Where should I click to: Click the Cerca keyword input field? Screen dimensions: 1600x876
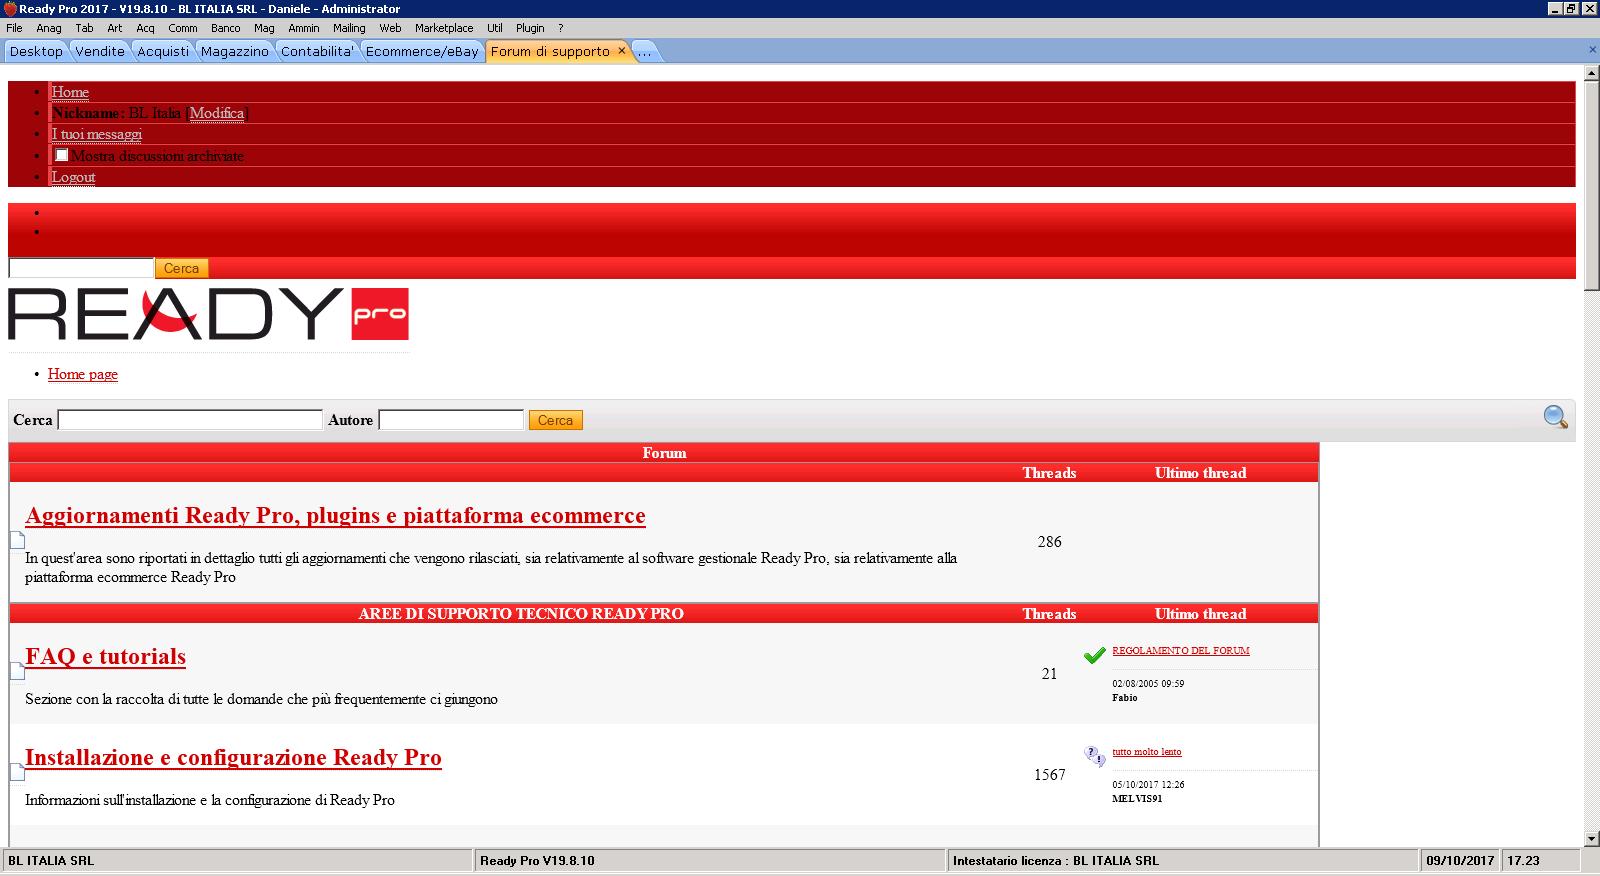click(x=190, y=420)
